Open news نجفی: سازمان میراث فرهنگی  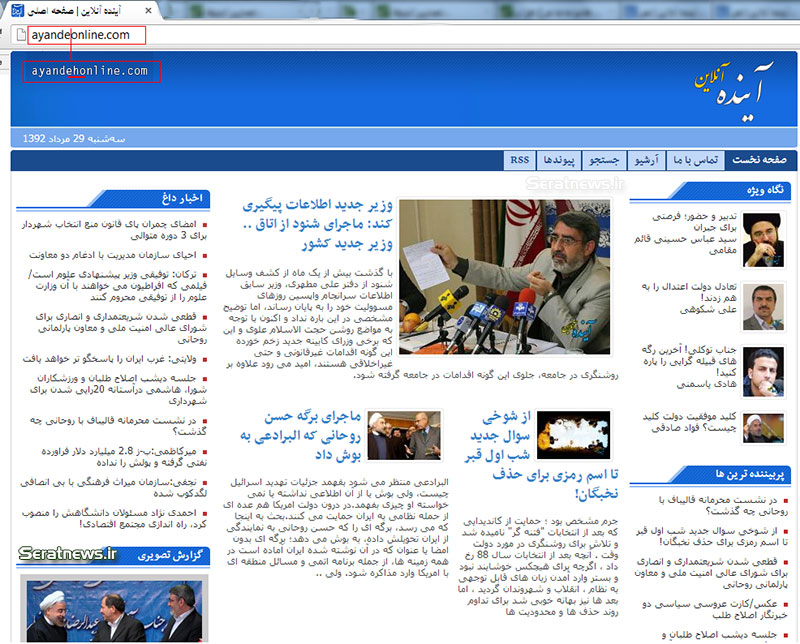[114, 487]
